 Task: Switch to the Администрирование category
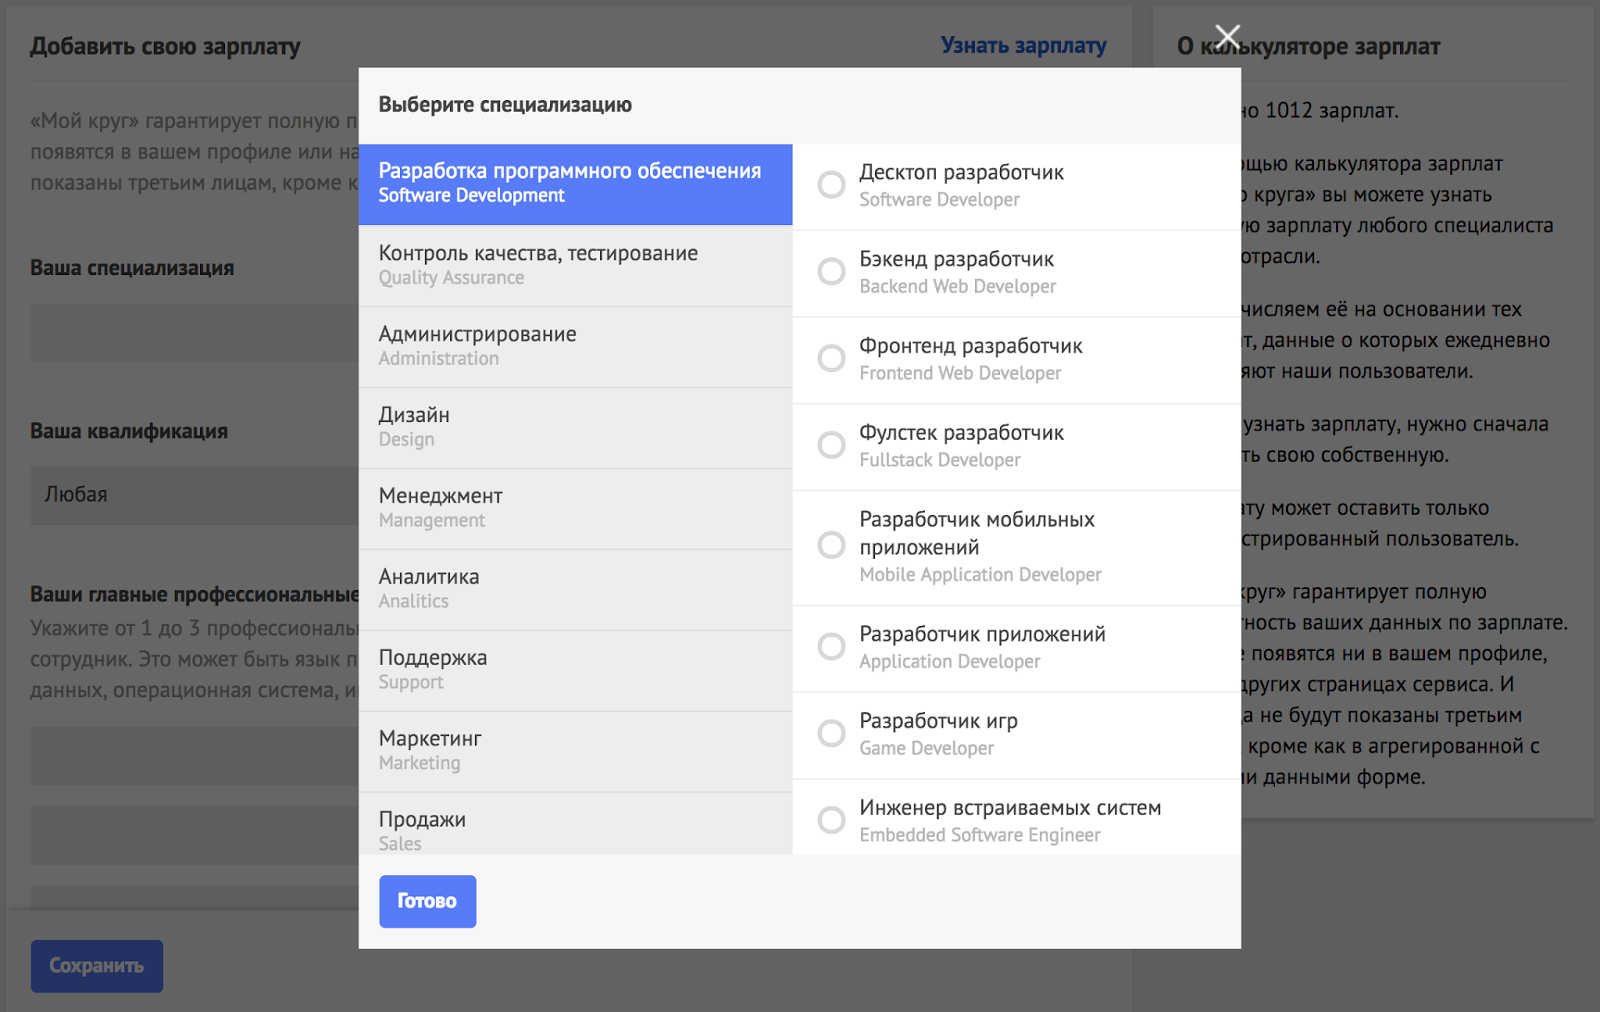(575, 346)
